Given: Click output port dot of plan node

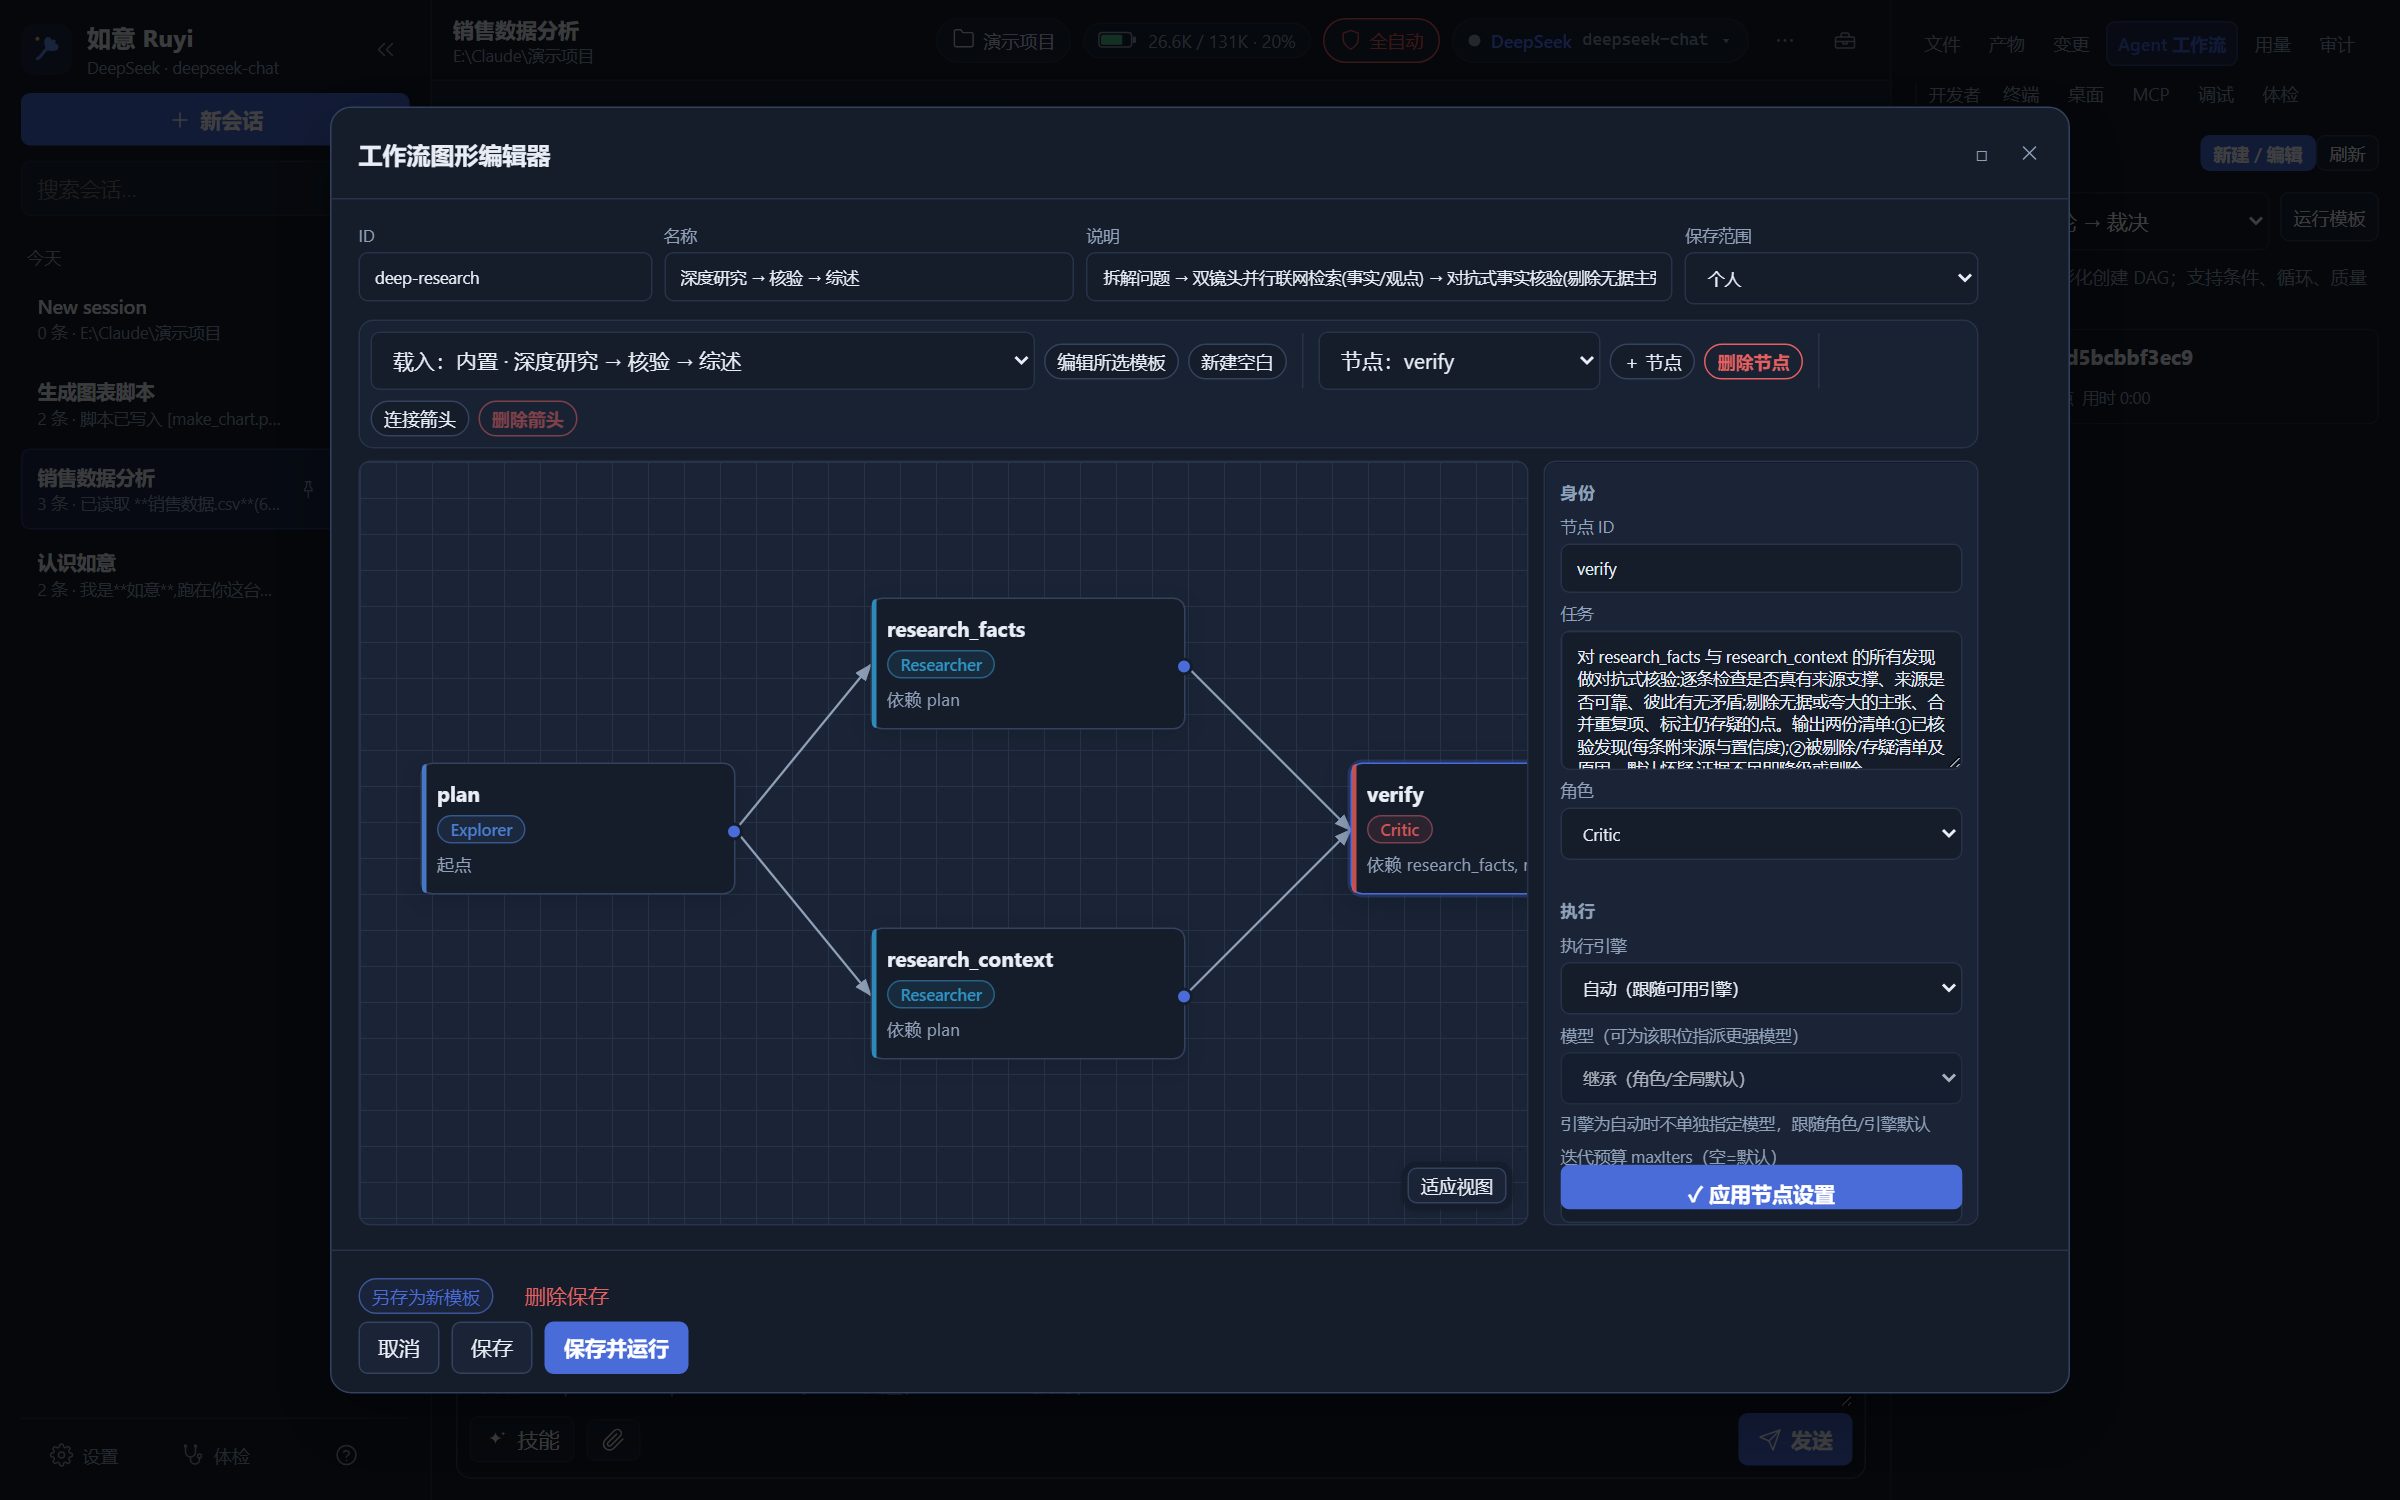Looking at the screenshot, I should [x=734, y=831].
